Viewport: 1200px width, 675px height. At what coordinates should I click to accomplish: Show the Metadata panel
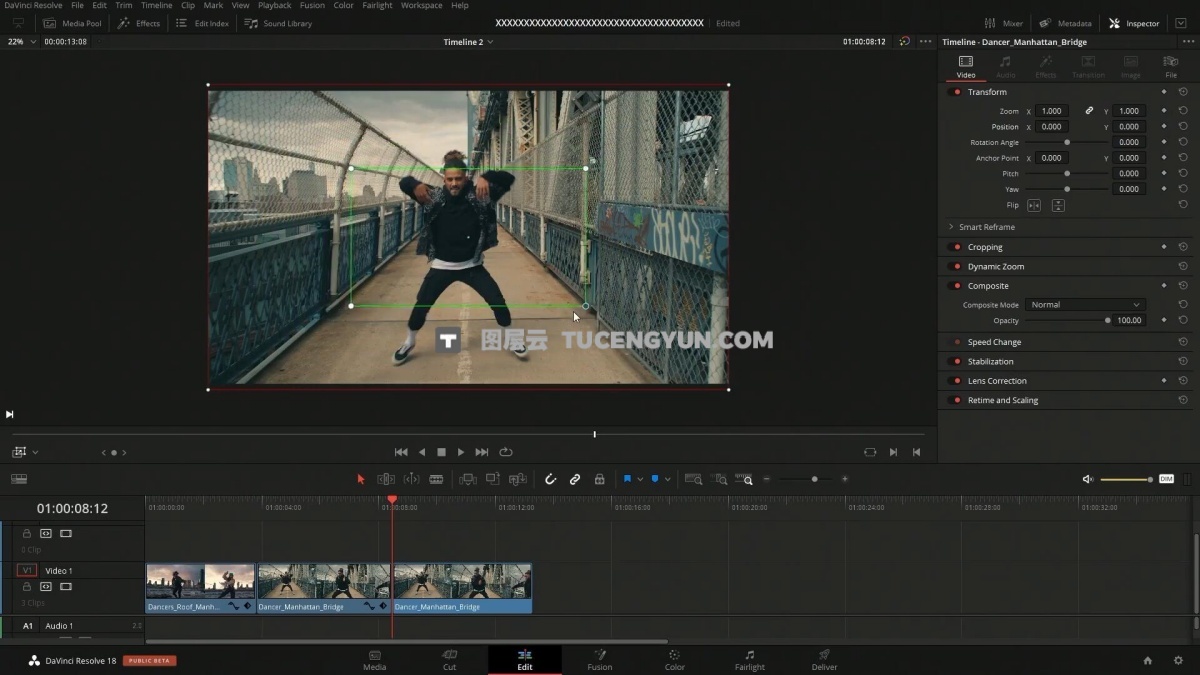point(1066,23)
